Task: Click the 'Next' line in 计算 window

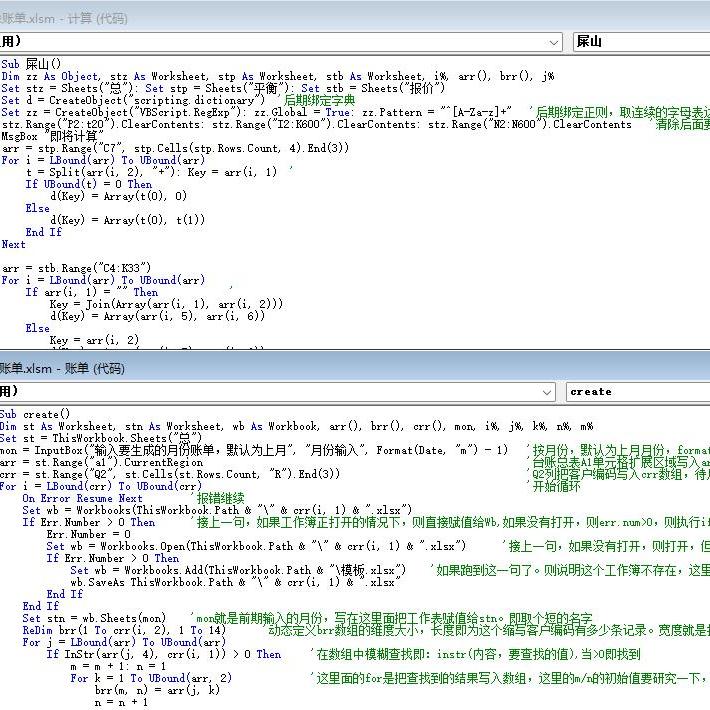Action: coord(14,245)
